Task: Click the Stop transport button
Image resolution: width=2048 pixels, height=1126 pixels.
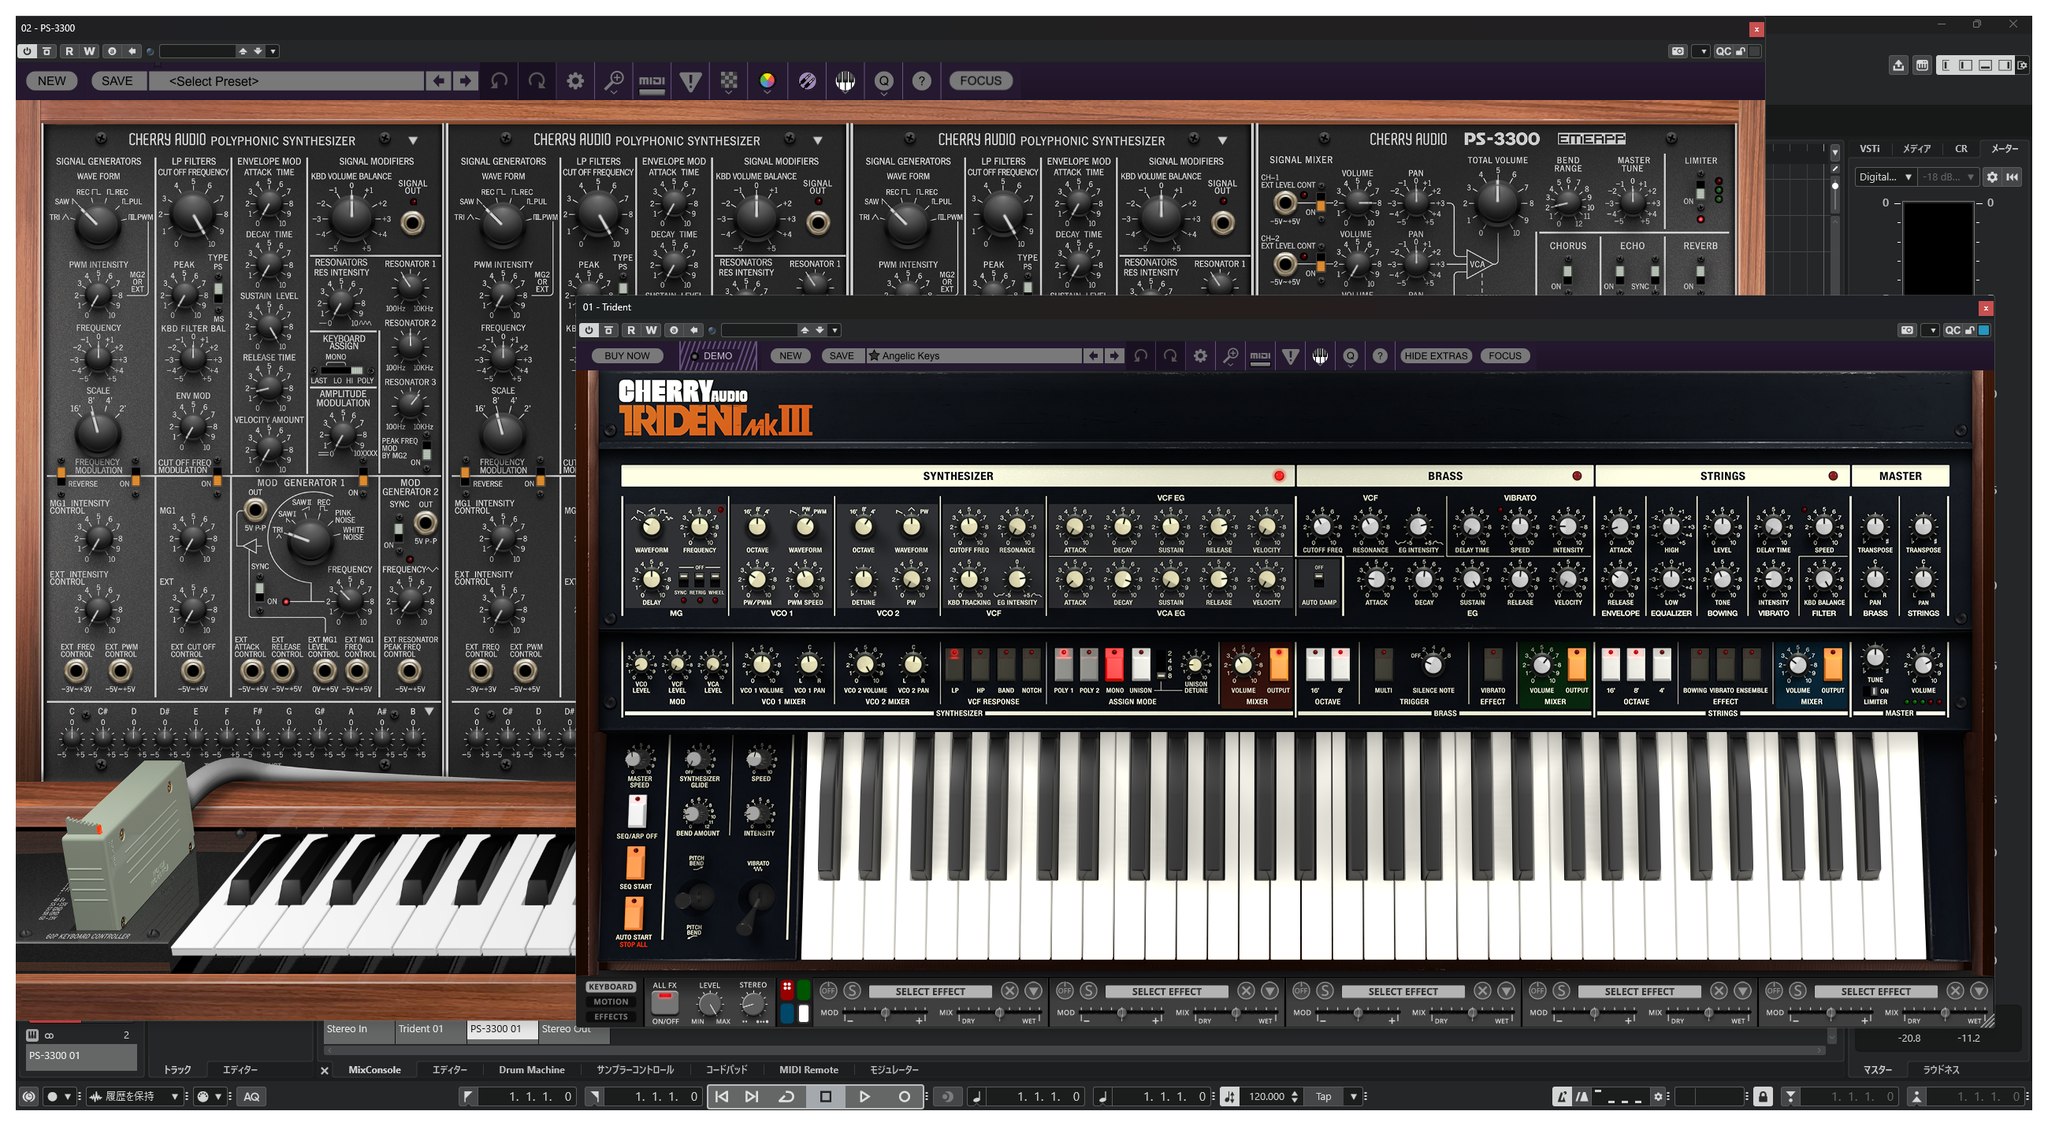Action: click(x=826, y=1097)
